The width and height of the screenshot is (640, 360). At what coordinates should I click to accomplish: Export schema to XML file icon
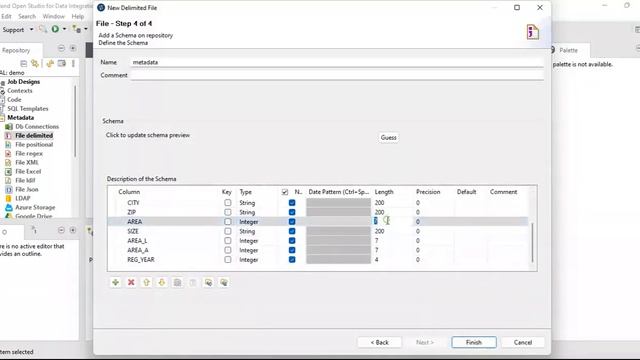(x=224, y=282)
